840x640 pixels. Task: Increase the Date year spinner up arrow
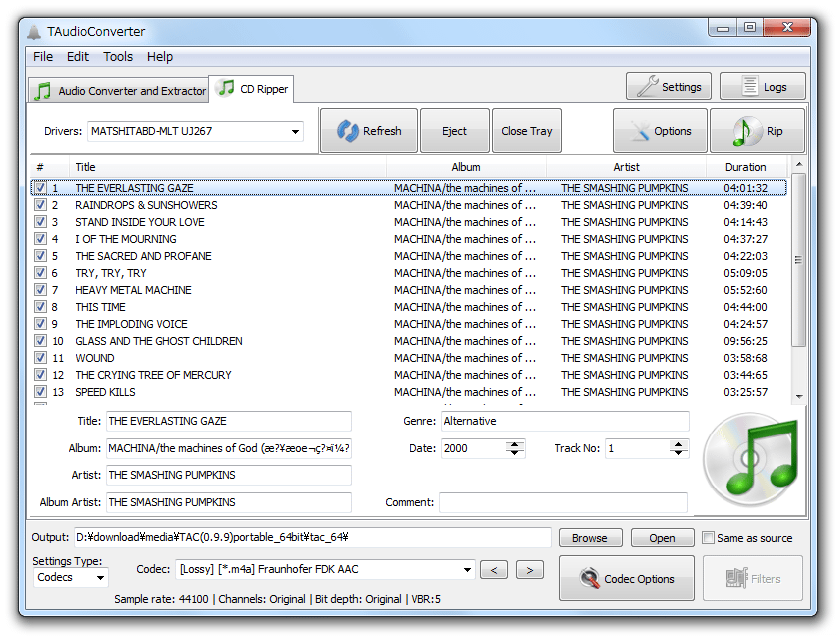coord(514,444)
